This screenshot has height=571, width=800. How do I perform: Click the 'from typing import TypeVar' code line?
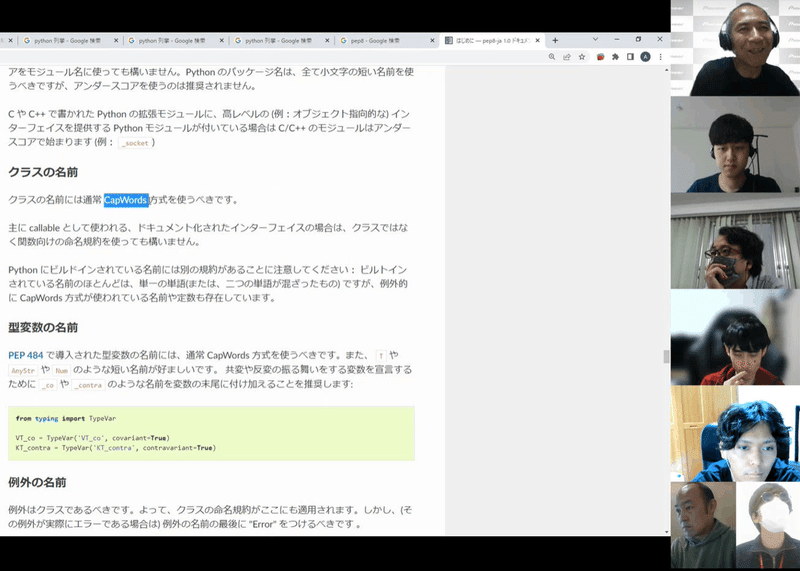(x=66, y=418)
